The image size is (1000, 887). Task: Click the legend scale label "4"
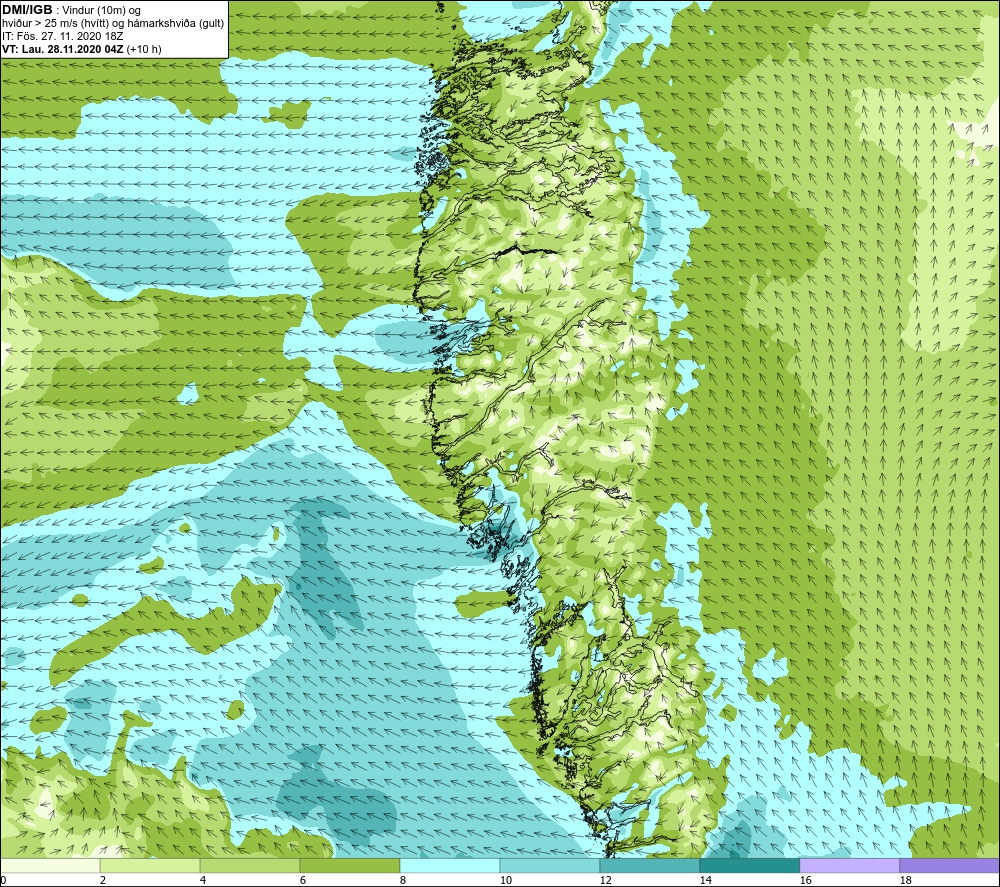(203, 880)
